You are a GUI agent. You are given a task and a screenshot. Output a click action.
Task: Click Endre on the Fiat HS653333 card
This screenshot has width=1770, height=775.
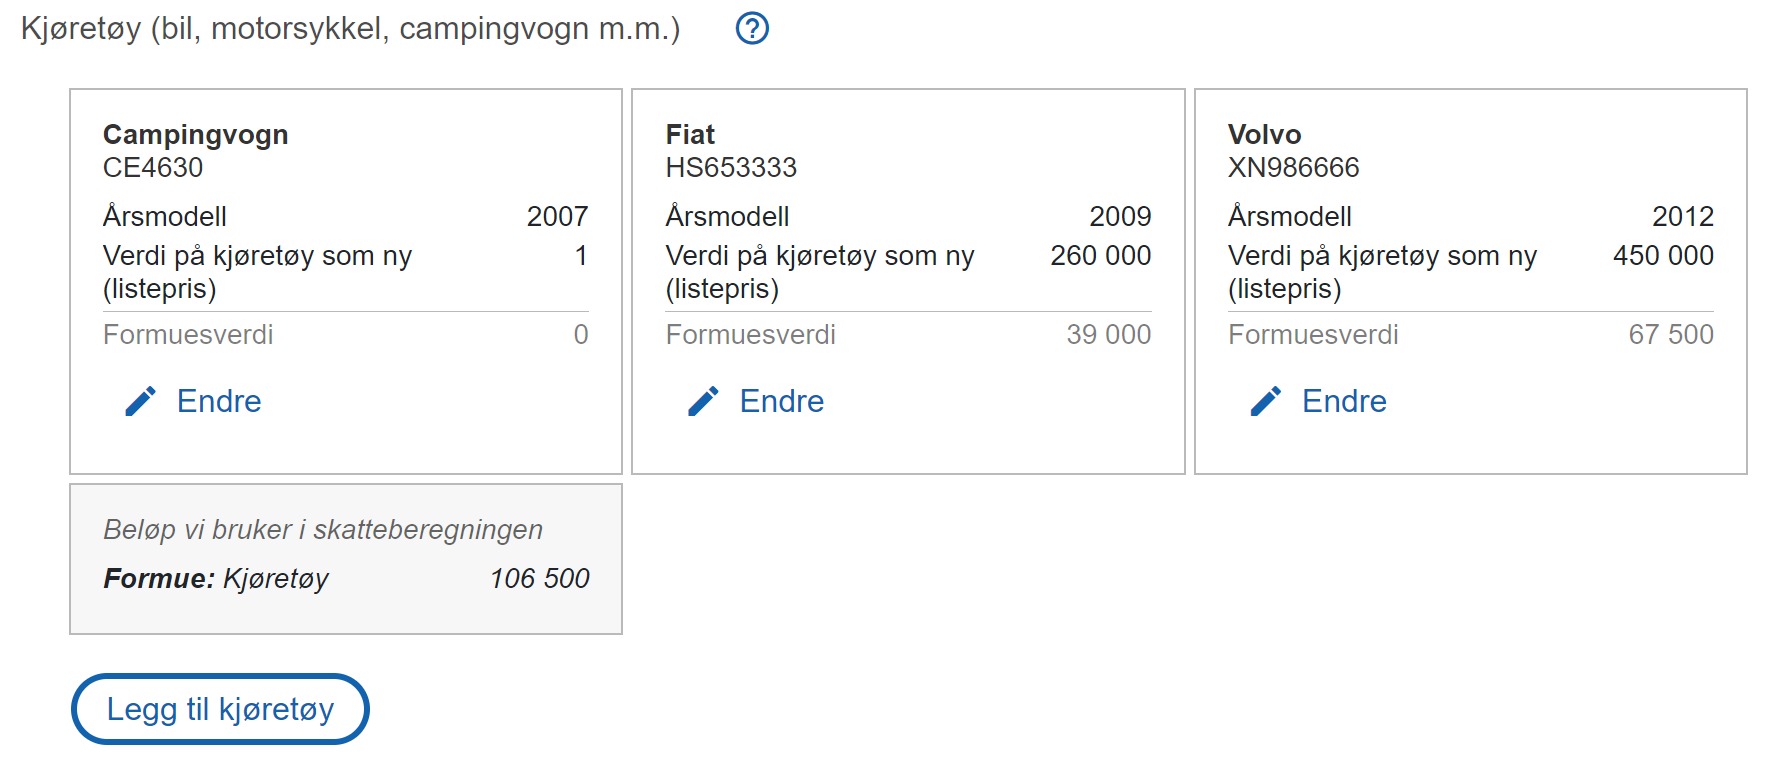[x=782, y=400]
